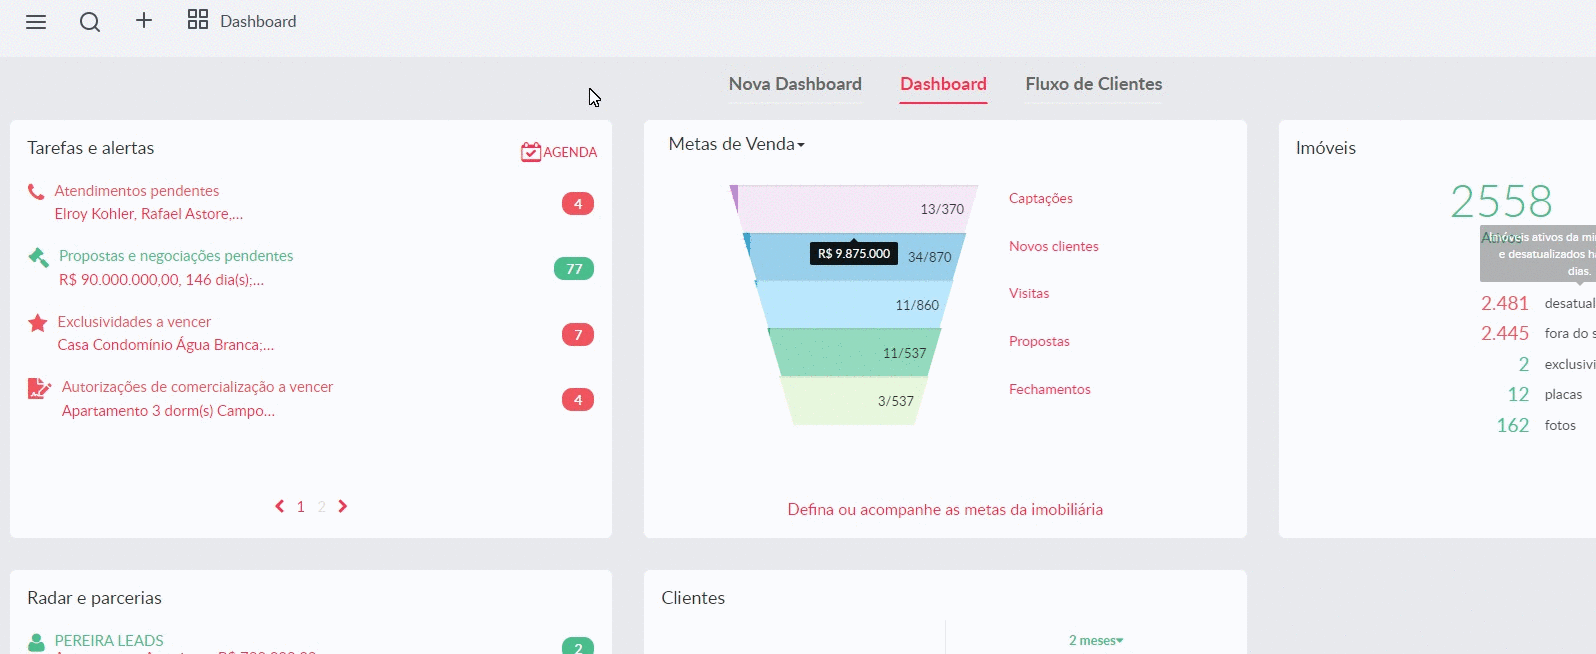
Task: Click the Visitas funnel label
Action: coord(1029,293)
